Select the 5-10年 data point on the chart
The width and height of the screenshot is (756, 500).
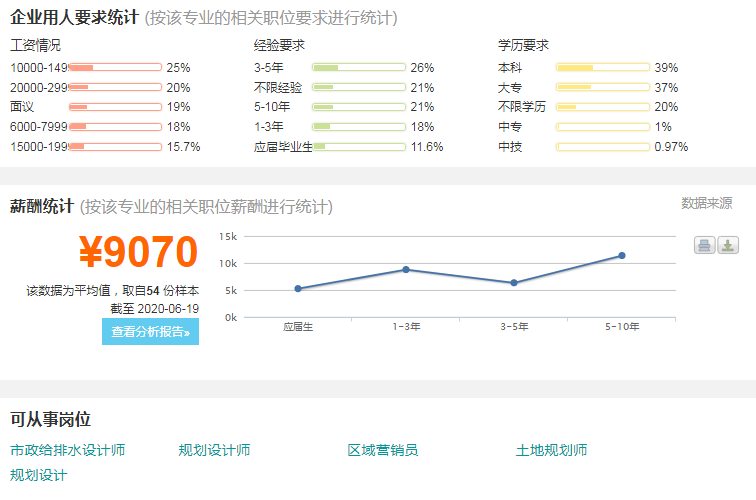[x=622, y=256]
